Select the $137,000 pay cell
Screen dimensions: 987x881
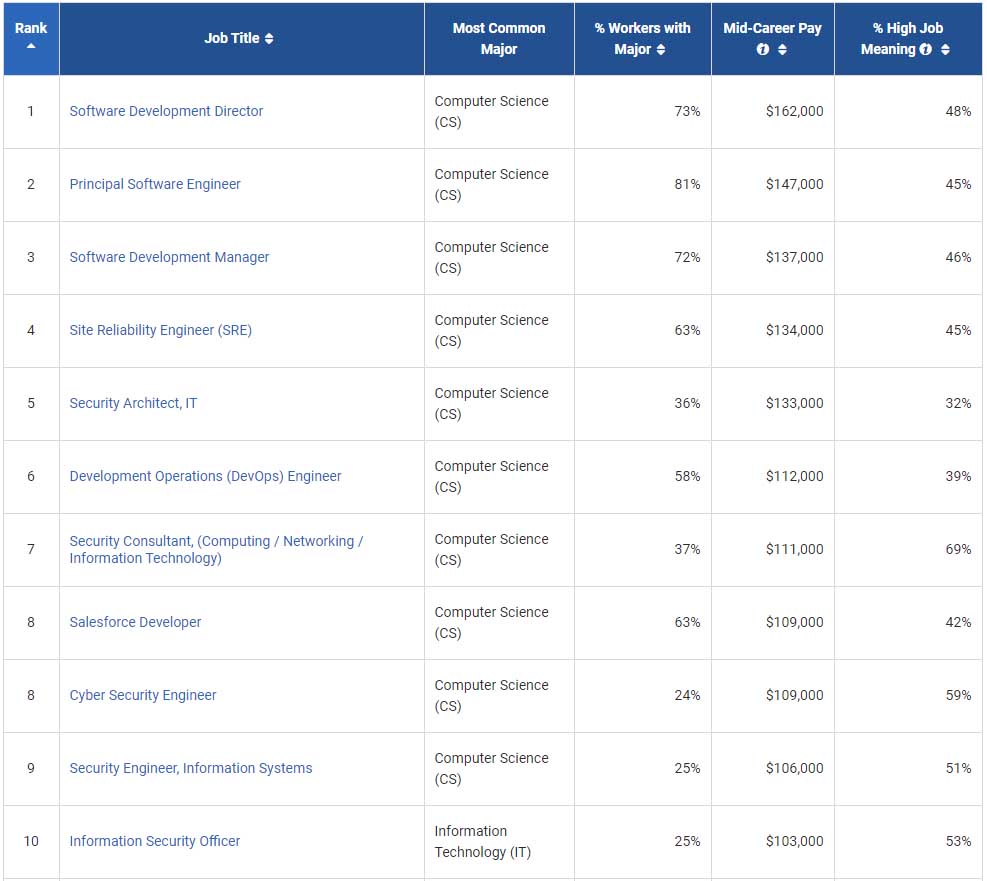coord(773,257)
